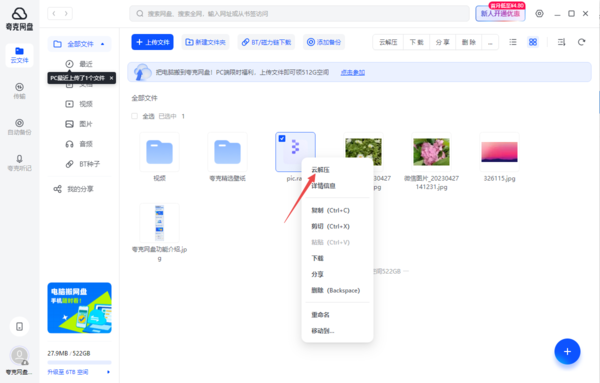
Task: Open 图片 pictures category
Action: (79, 124)
